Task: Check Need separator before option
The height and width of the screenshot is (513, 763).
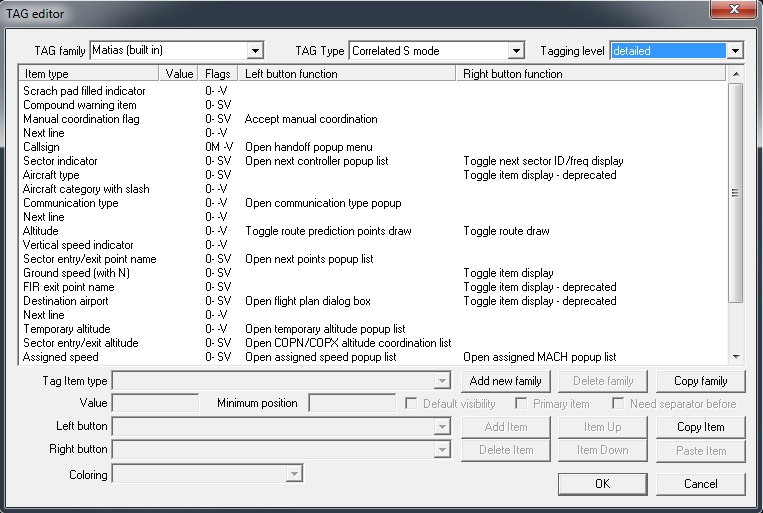Action: (x=619, y=404)
